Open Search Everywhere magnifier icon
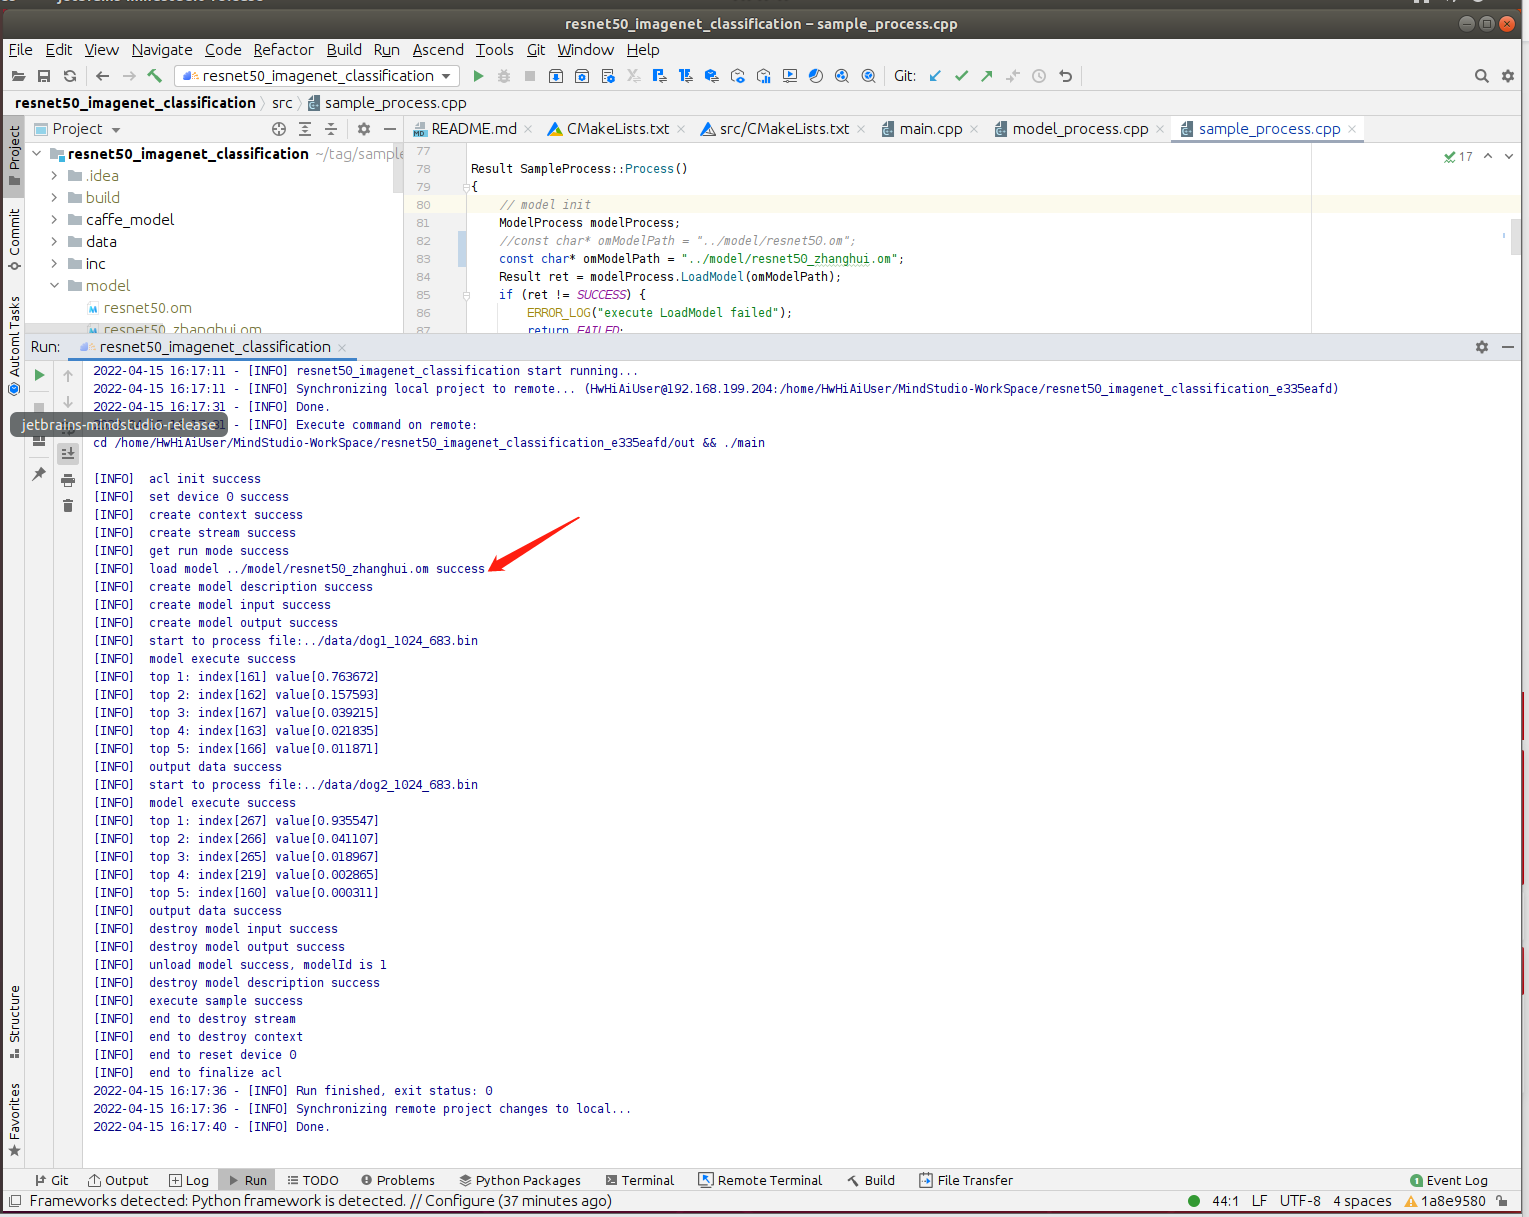The height and width of the screenshot is (1217, 1529). pyautogui.click(x=1481, y=76)
